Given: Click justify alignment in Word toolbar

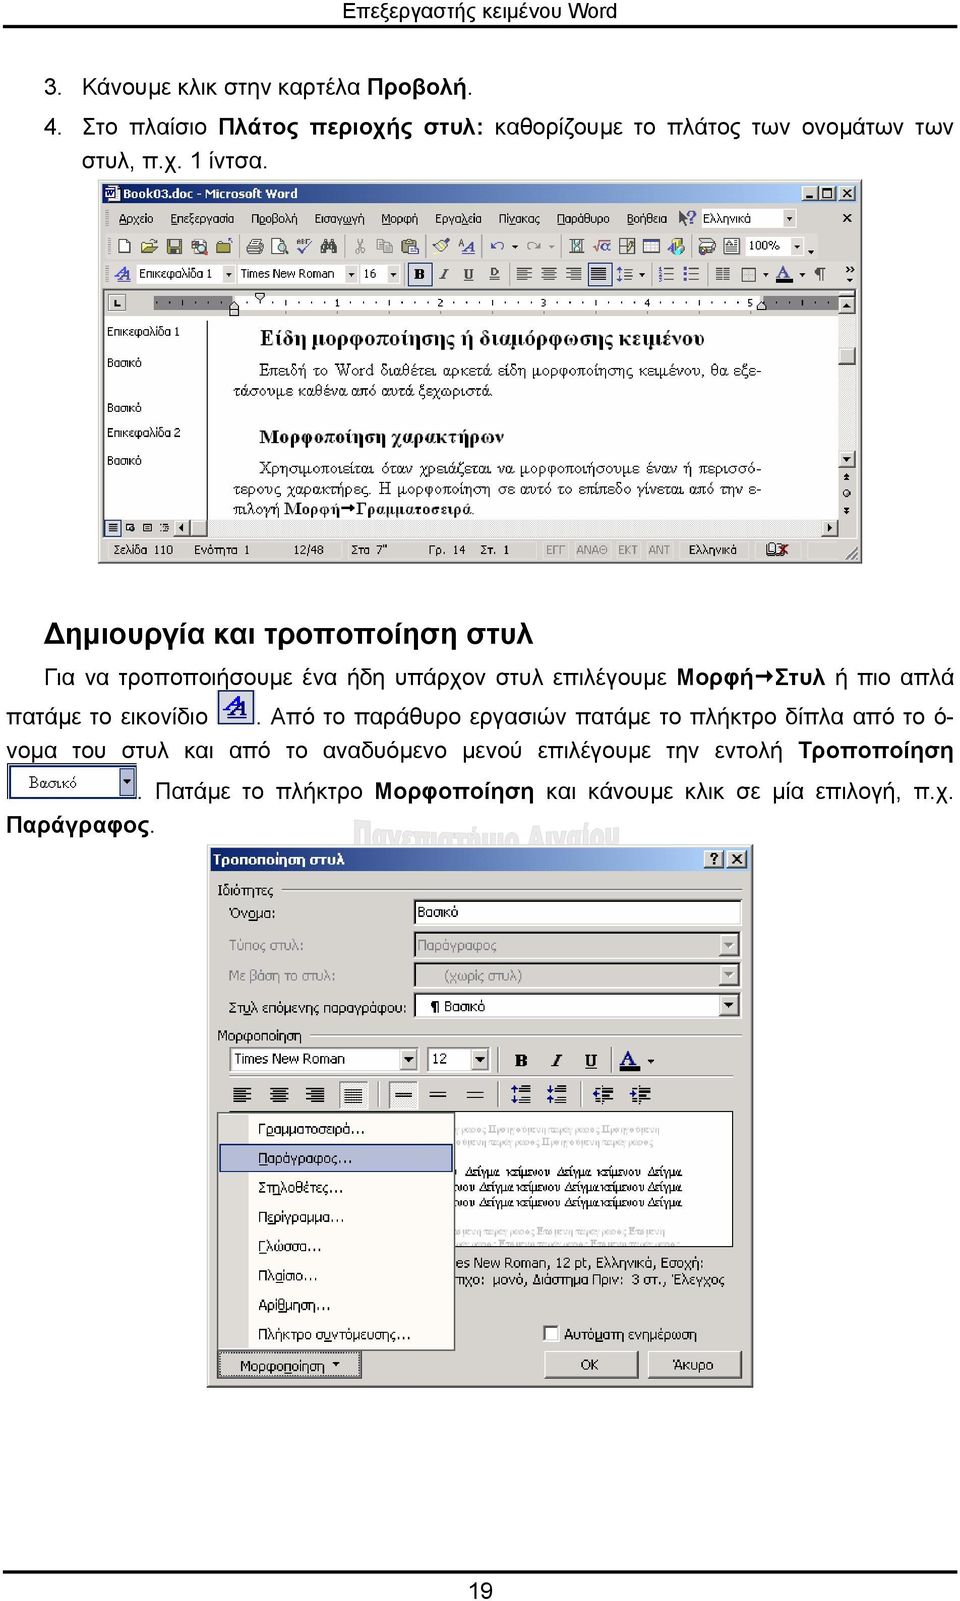Looking at the screenshot, I should (599, 274).
